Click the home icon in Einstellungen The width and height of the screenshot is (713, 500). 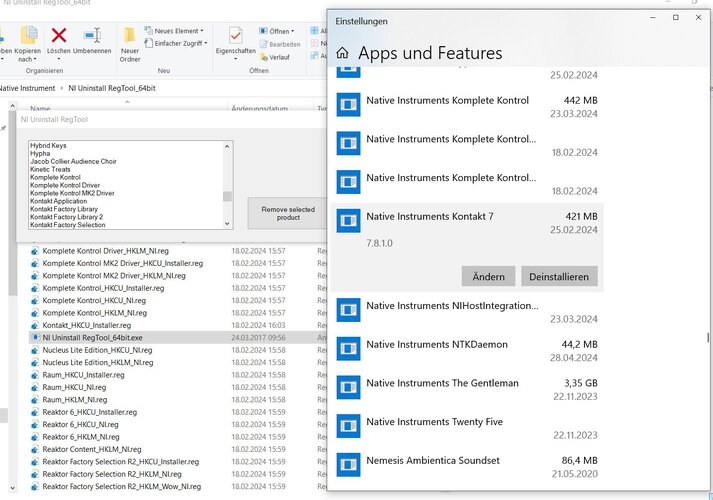click(342, 53)
